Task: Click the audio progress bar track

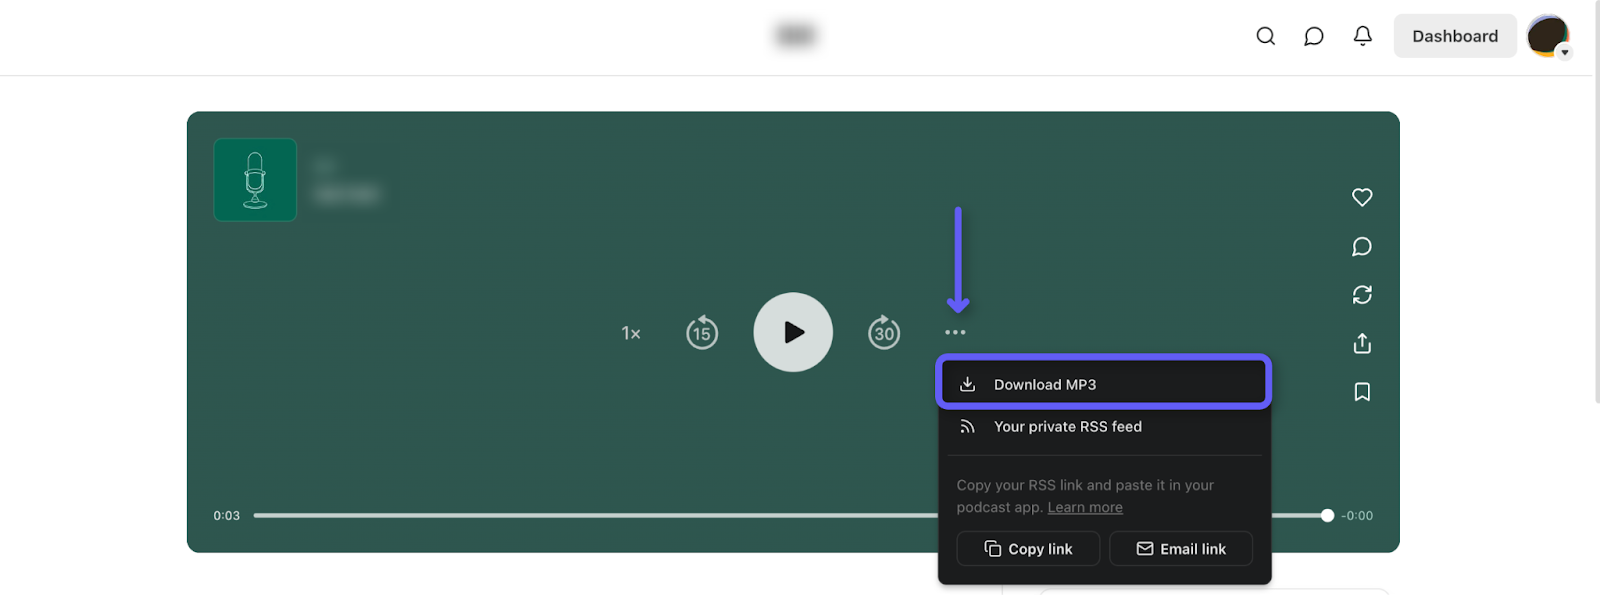Action: pos(600,516)
